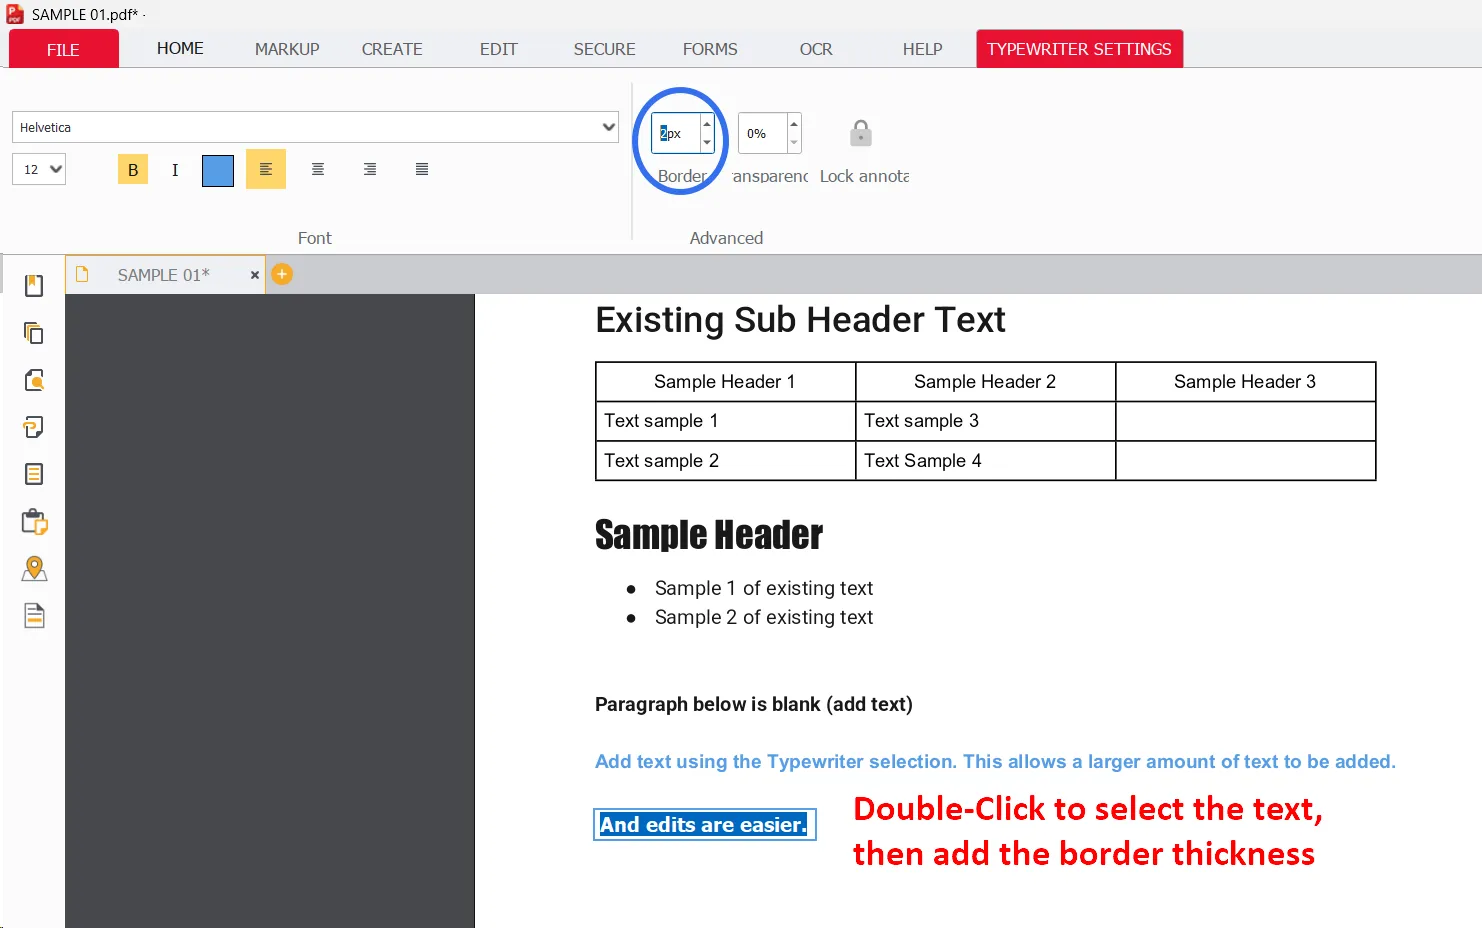Align text center
Image resolution: width=1482 pixels, height=928 pixels.
click(318, 169)
